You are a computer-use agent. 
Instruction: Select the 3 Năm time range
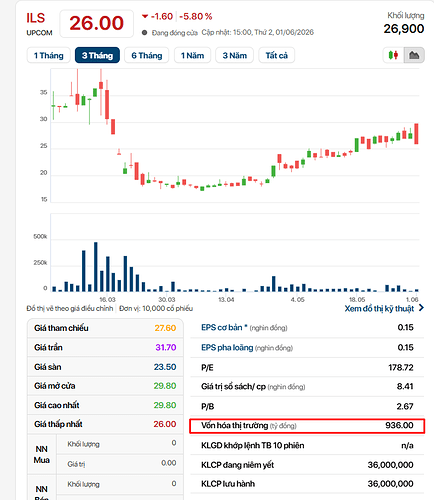tap(235, 55)
